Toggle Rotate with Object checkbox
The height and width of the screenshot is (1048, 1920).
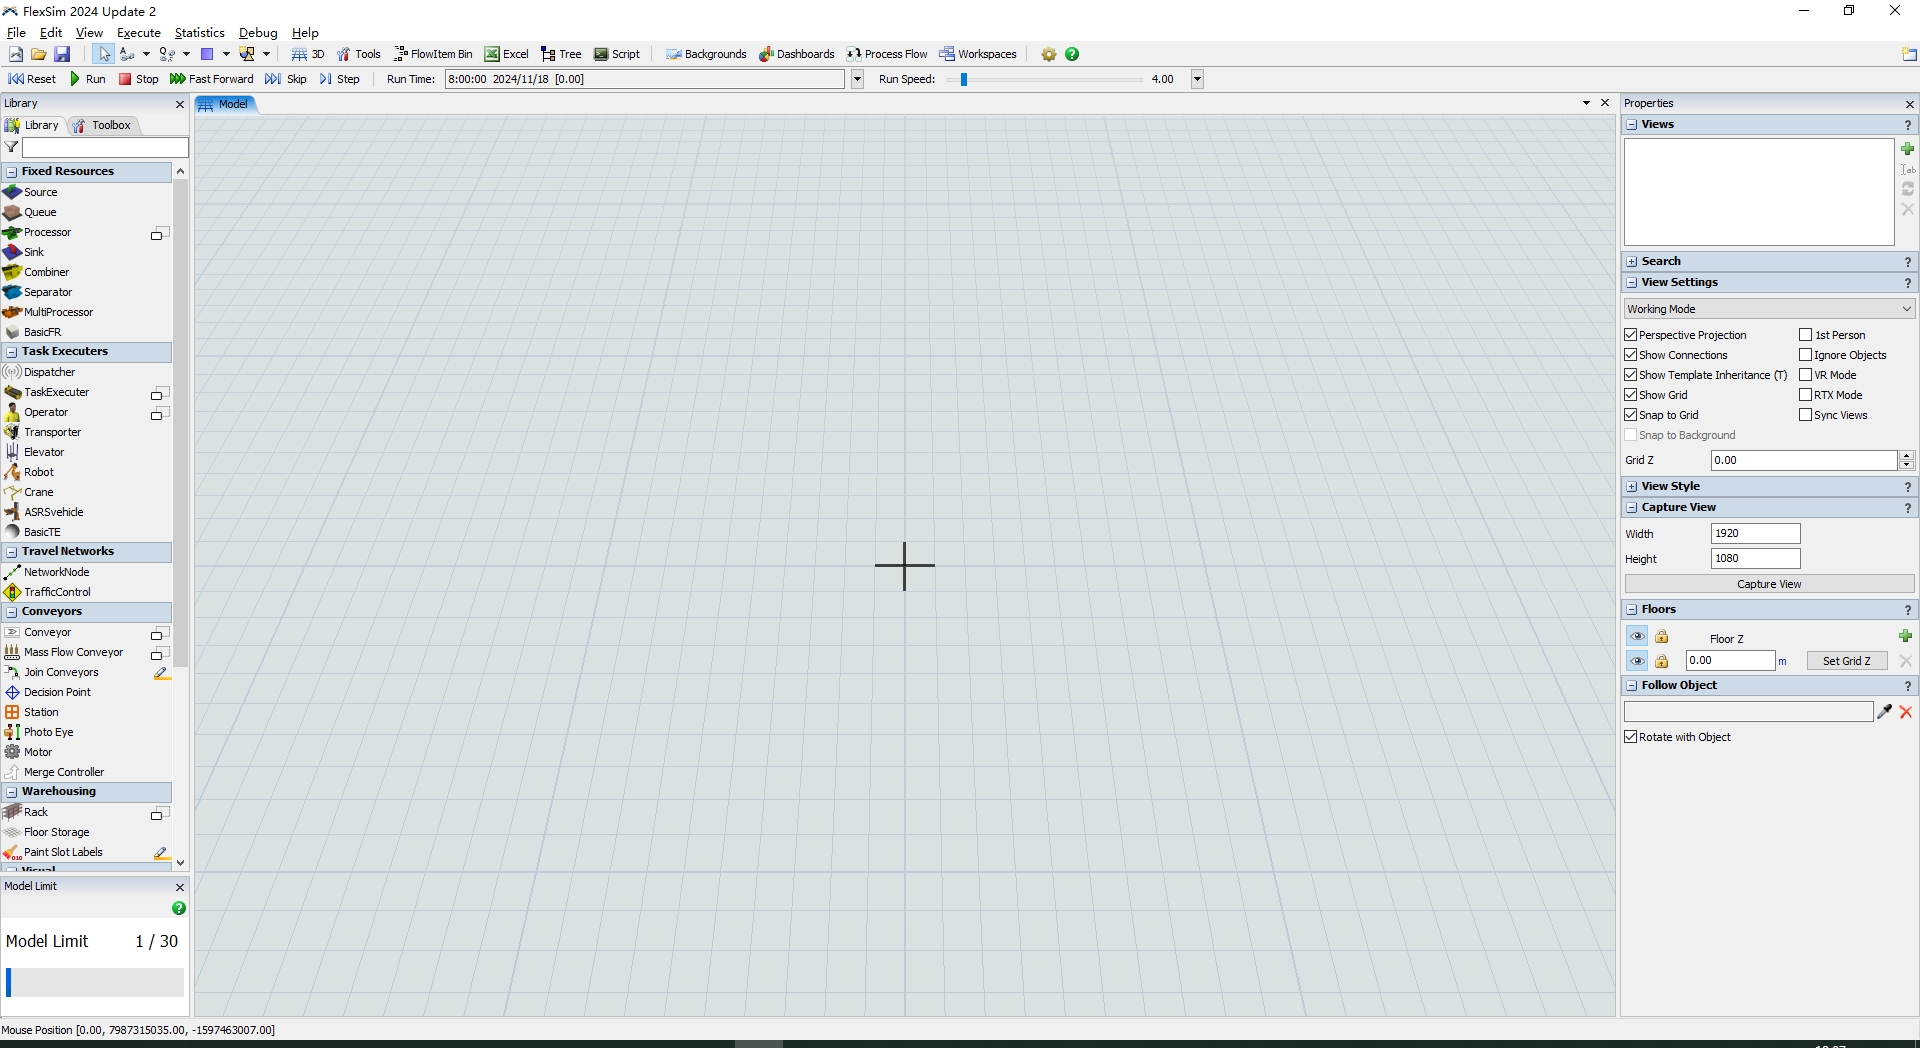click(x=1631, y=737)
